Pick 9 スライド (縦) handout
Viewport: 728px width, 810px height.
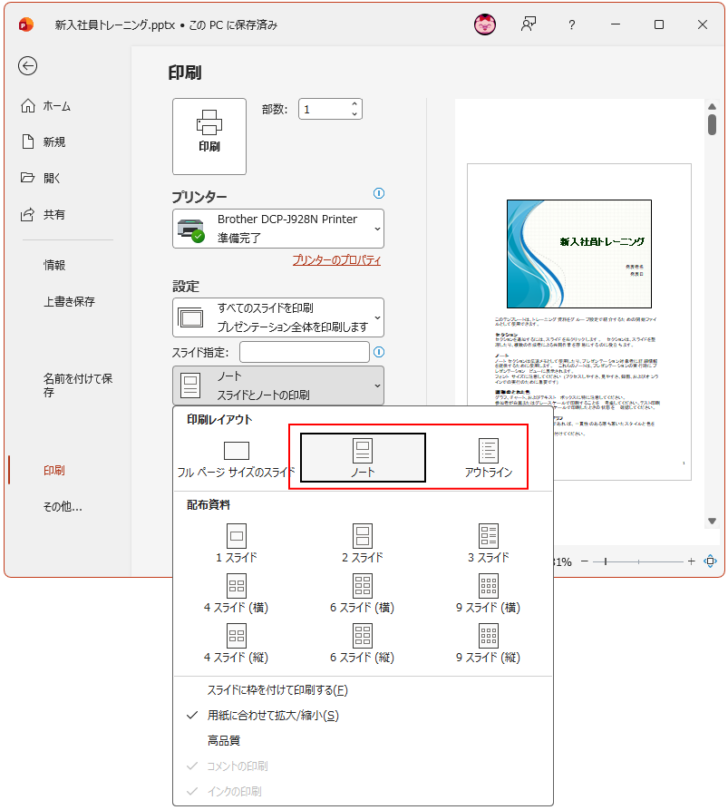point(488,644)
